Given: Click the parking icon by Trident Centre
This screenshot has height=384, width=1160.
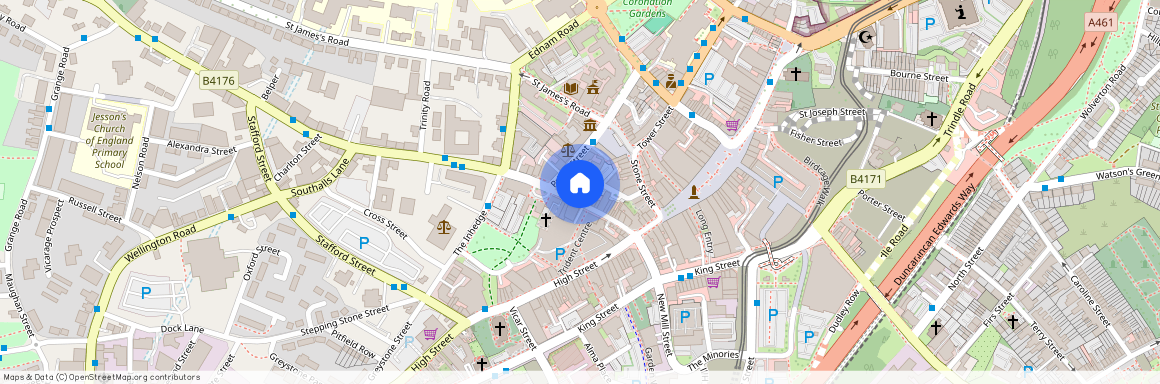Looking at the screenshot, I should 560,254.
